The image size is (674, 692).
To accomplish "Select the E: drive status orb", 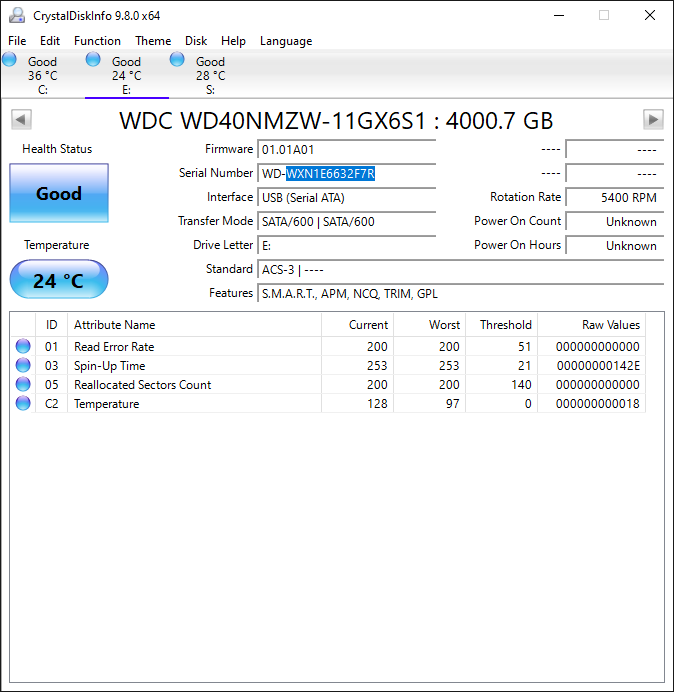I will point(93,59).
